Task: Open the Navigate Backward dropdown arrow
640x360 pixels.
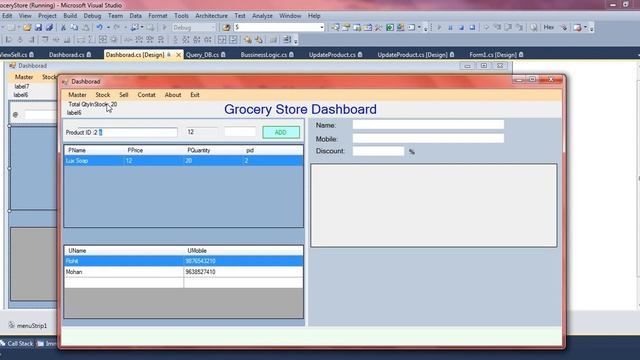Action: pyautogui.click(x=142, y=27)
